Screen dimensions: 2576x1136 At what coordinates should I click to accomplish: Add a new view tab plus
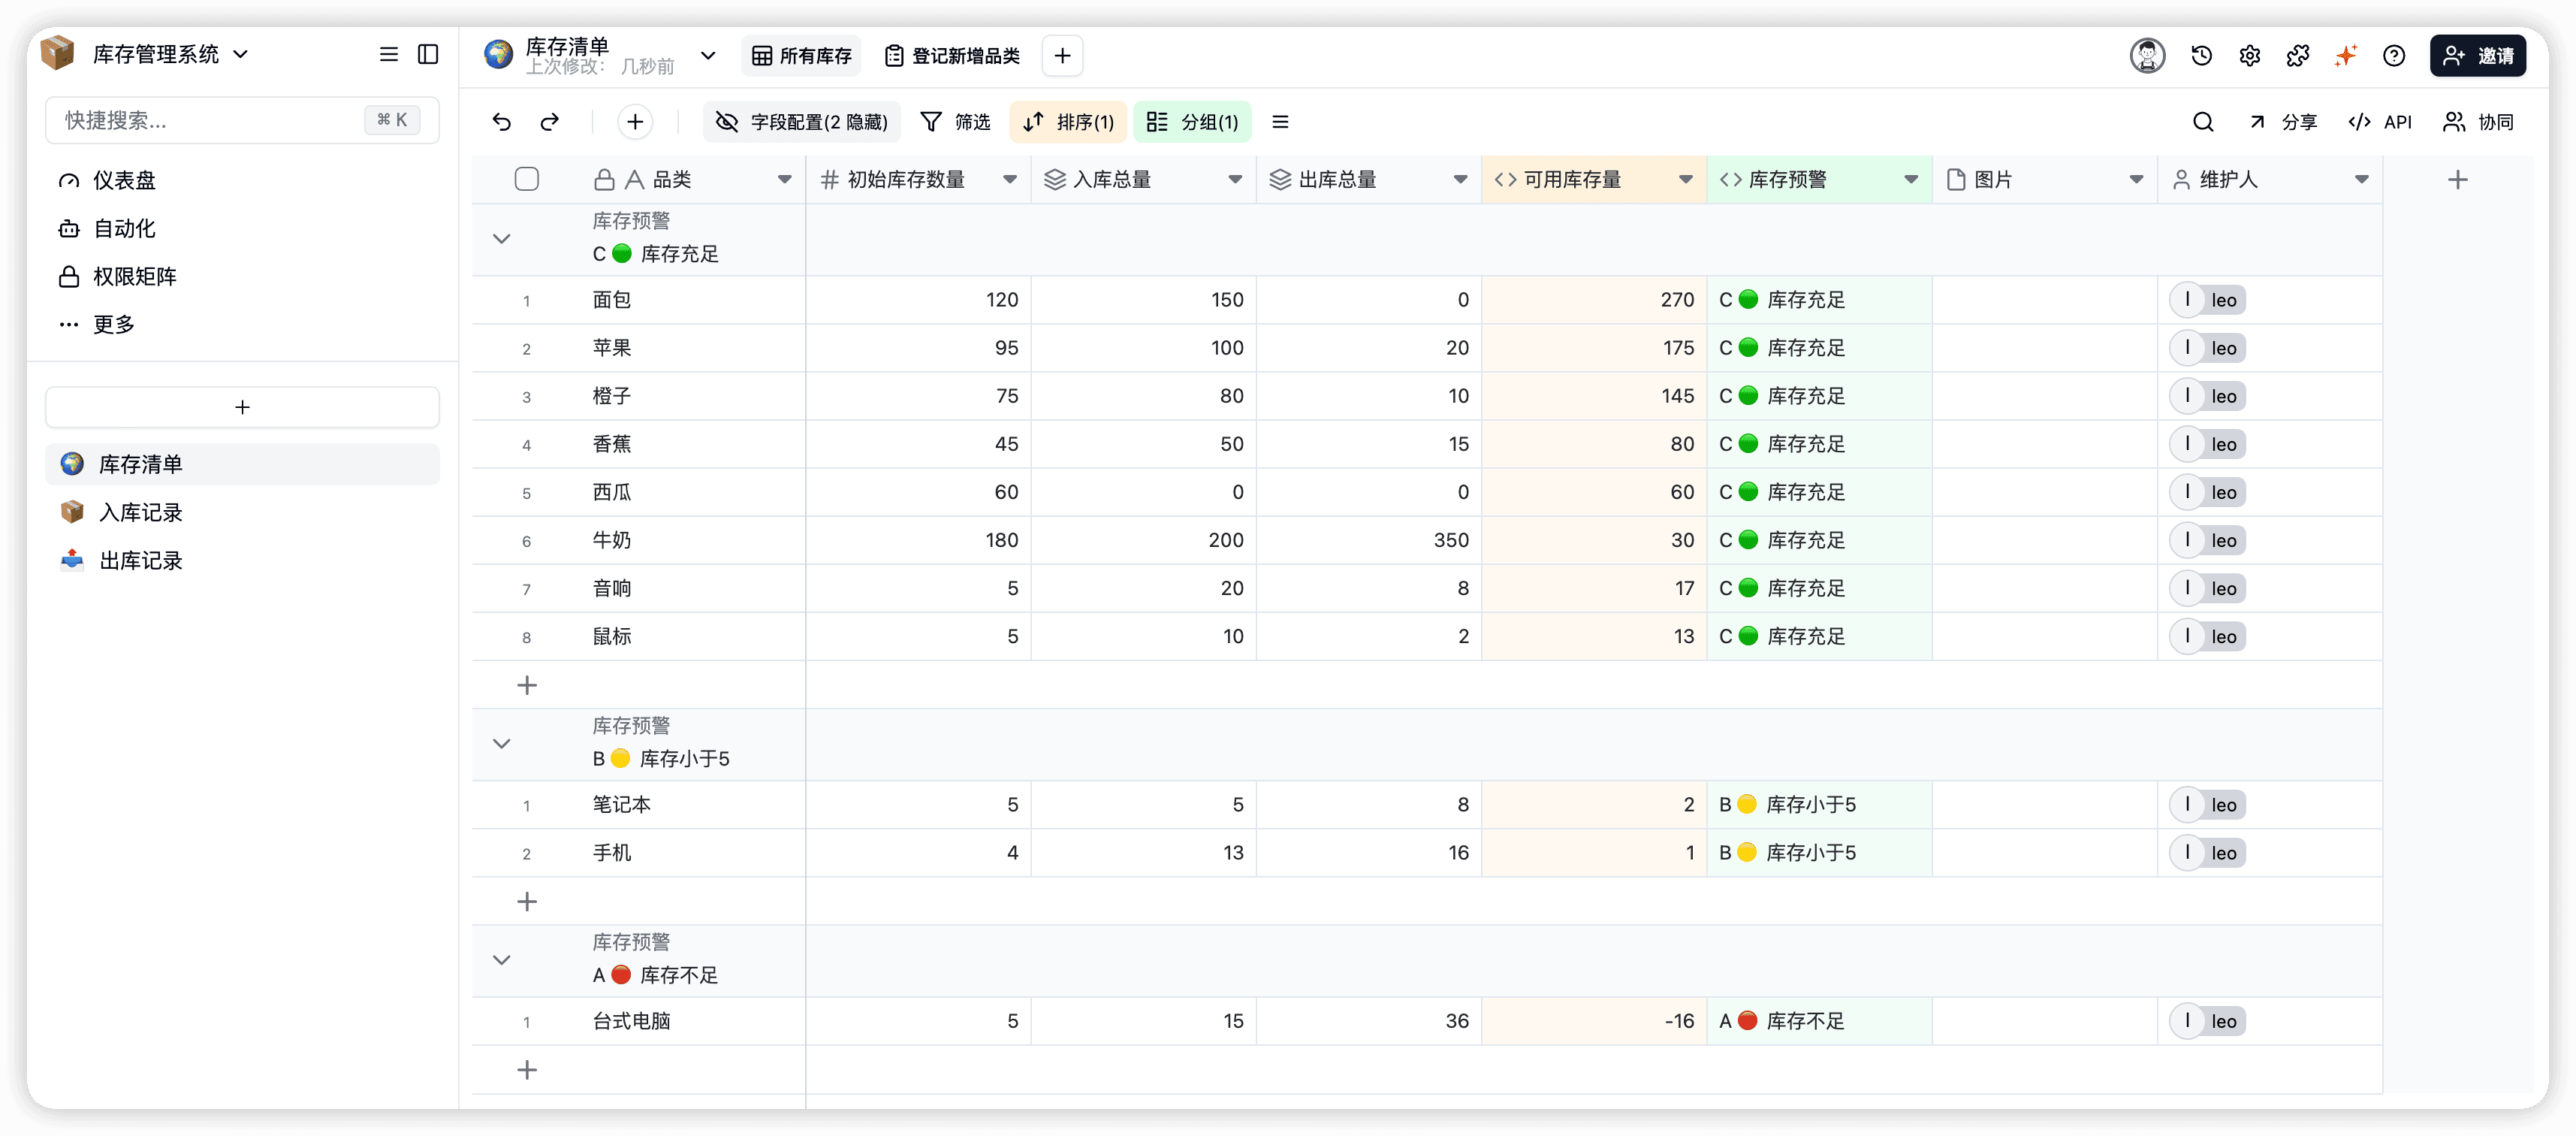(1062, 56)
